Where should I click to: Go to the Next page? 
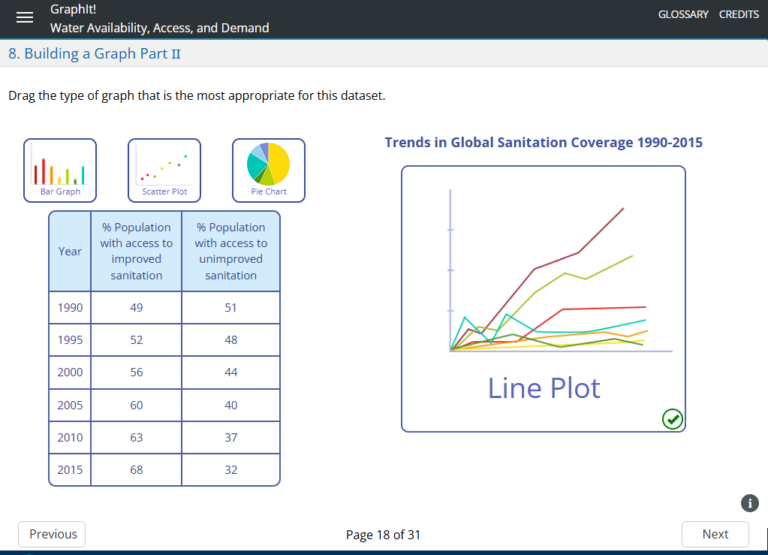[x=715, y=534]
